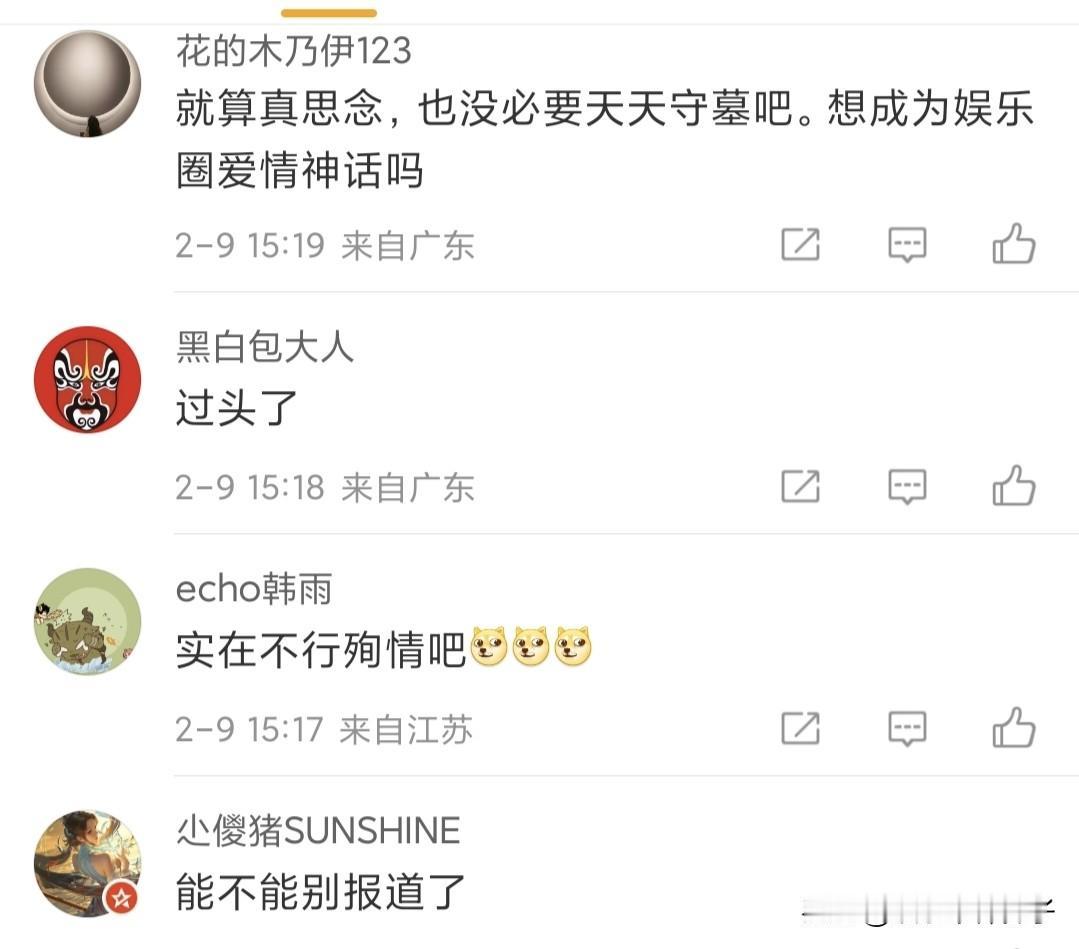Tap the yellow drag handle at top
This screenshot has height=949, width=1079.
(329, 13)
